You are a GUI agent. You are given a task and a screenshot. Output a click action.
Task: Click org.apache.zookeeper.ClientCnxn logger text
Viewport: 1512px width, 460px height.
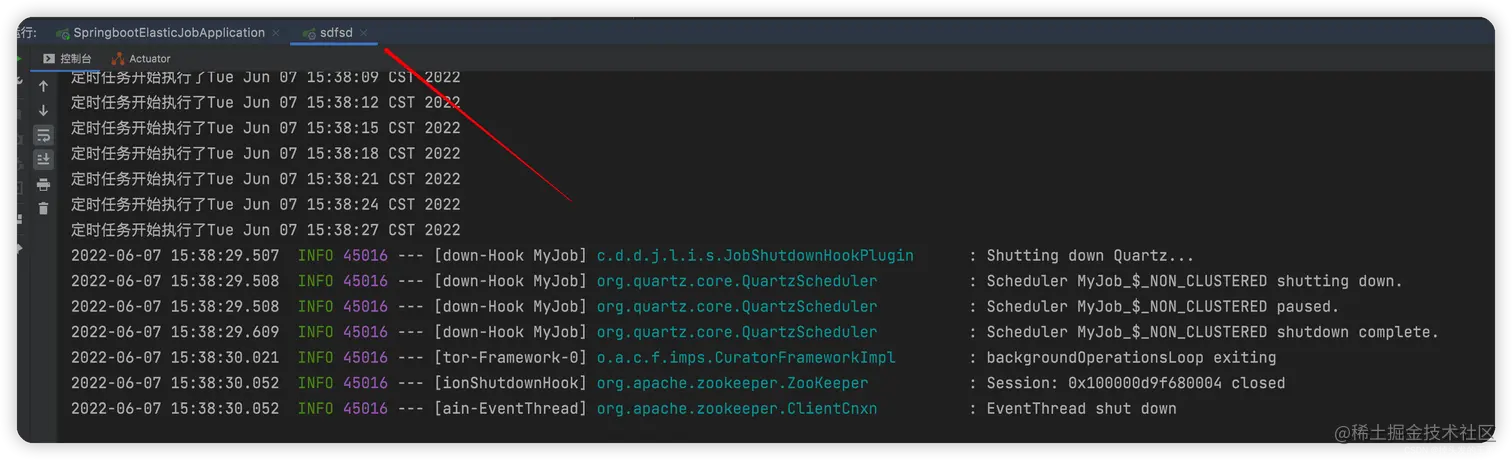[x=737, y=409]
